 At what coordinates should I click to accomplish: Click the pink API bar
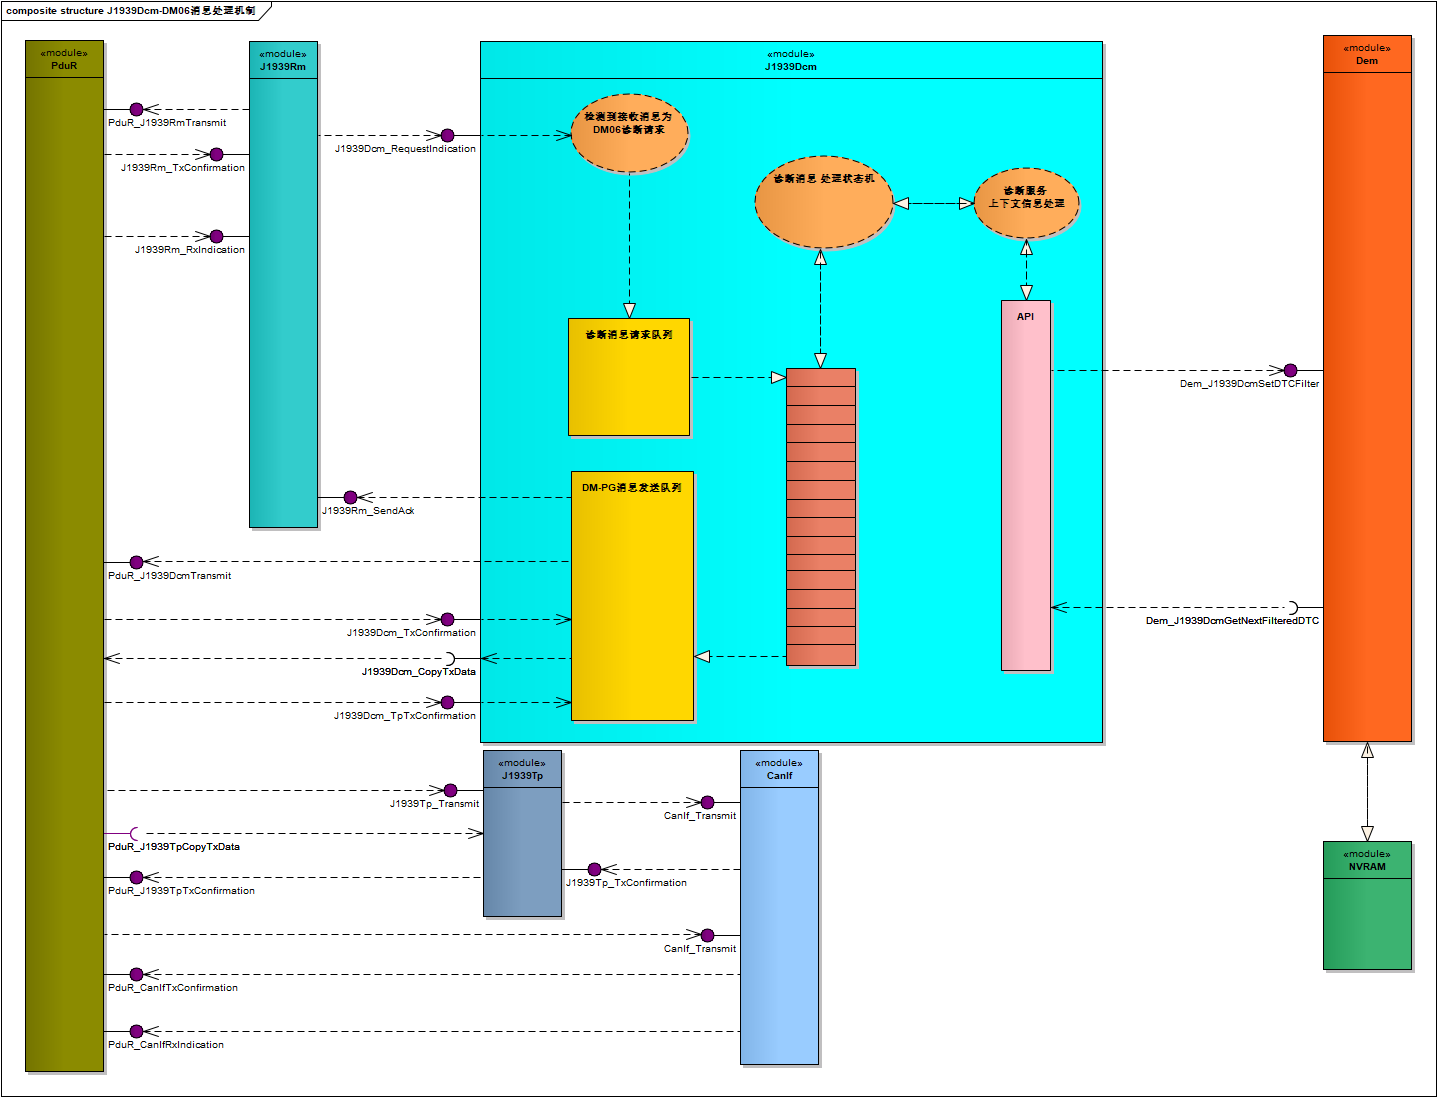click(1026, 485)
